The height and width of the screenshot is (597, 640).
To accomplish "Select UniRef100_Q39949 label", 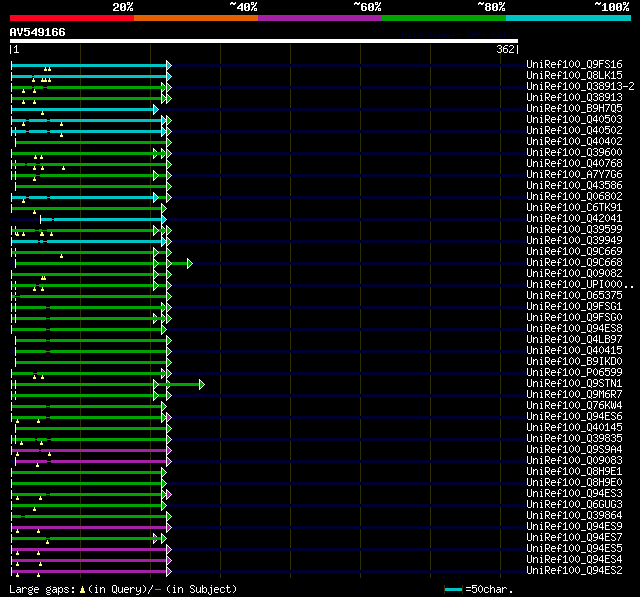I will coord(574,240).
